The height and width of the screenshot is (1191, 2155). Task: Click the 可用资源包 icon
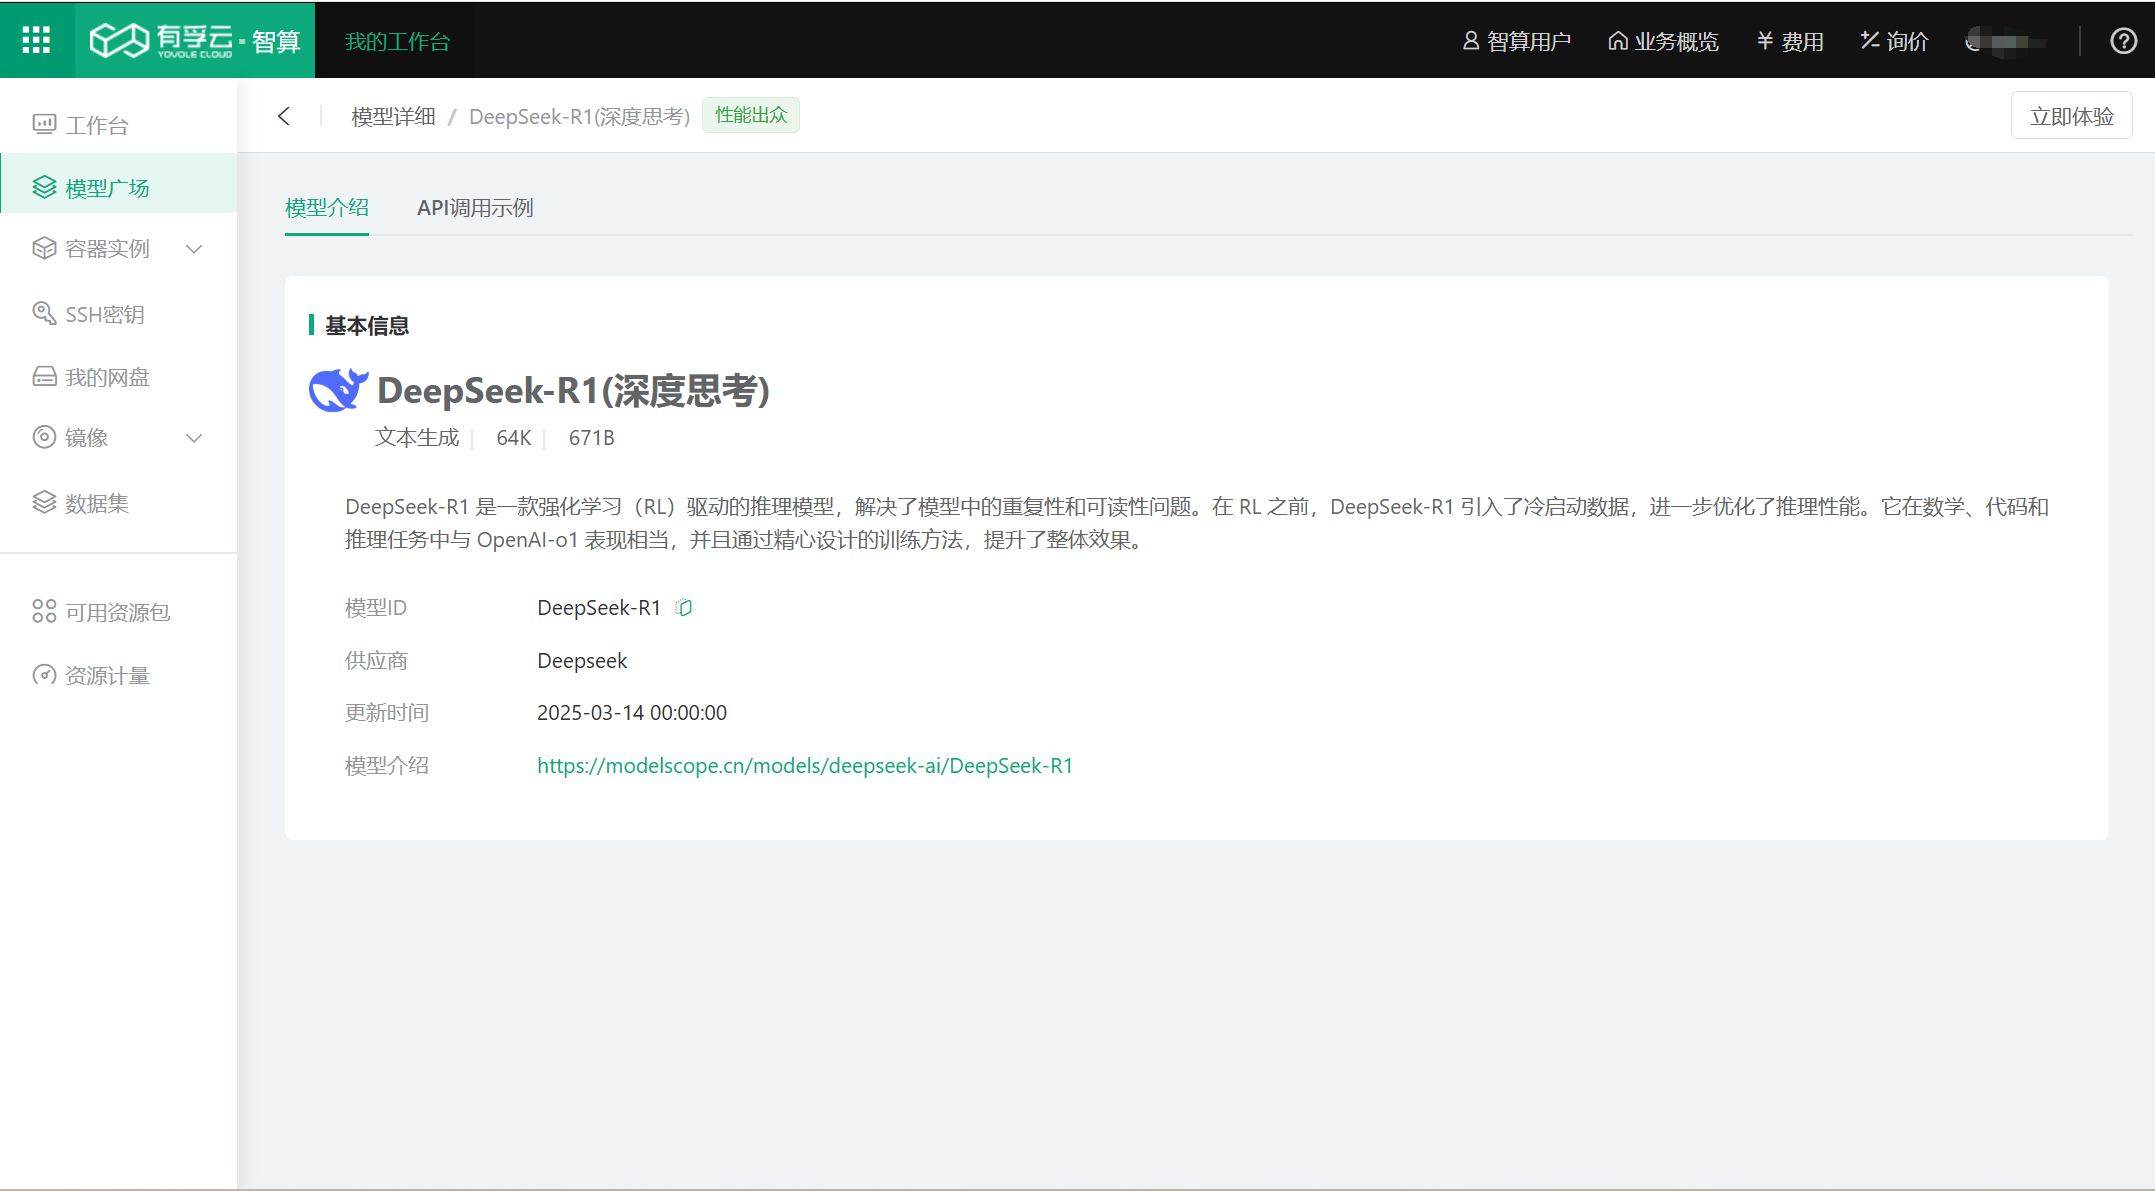[44, 611]
